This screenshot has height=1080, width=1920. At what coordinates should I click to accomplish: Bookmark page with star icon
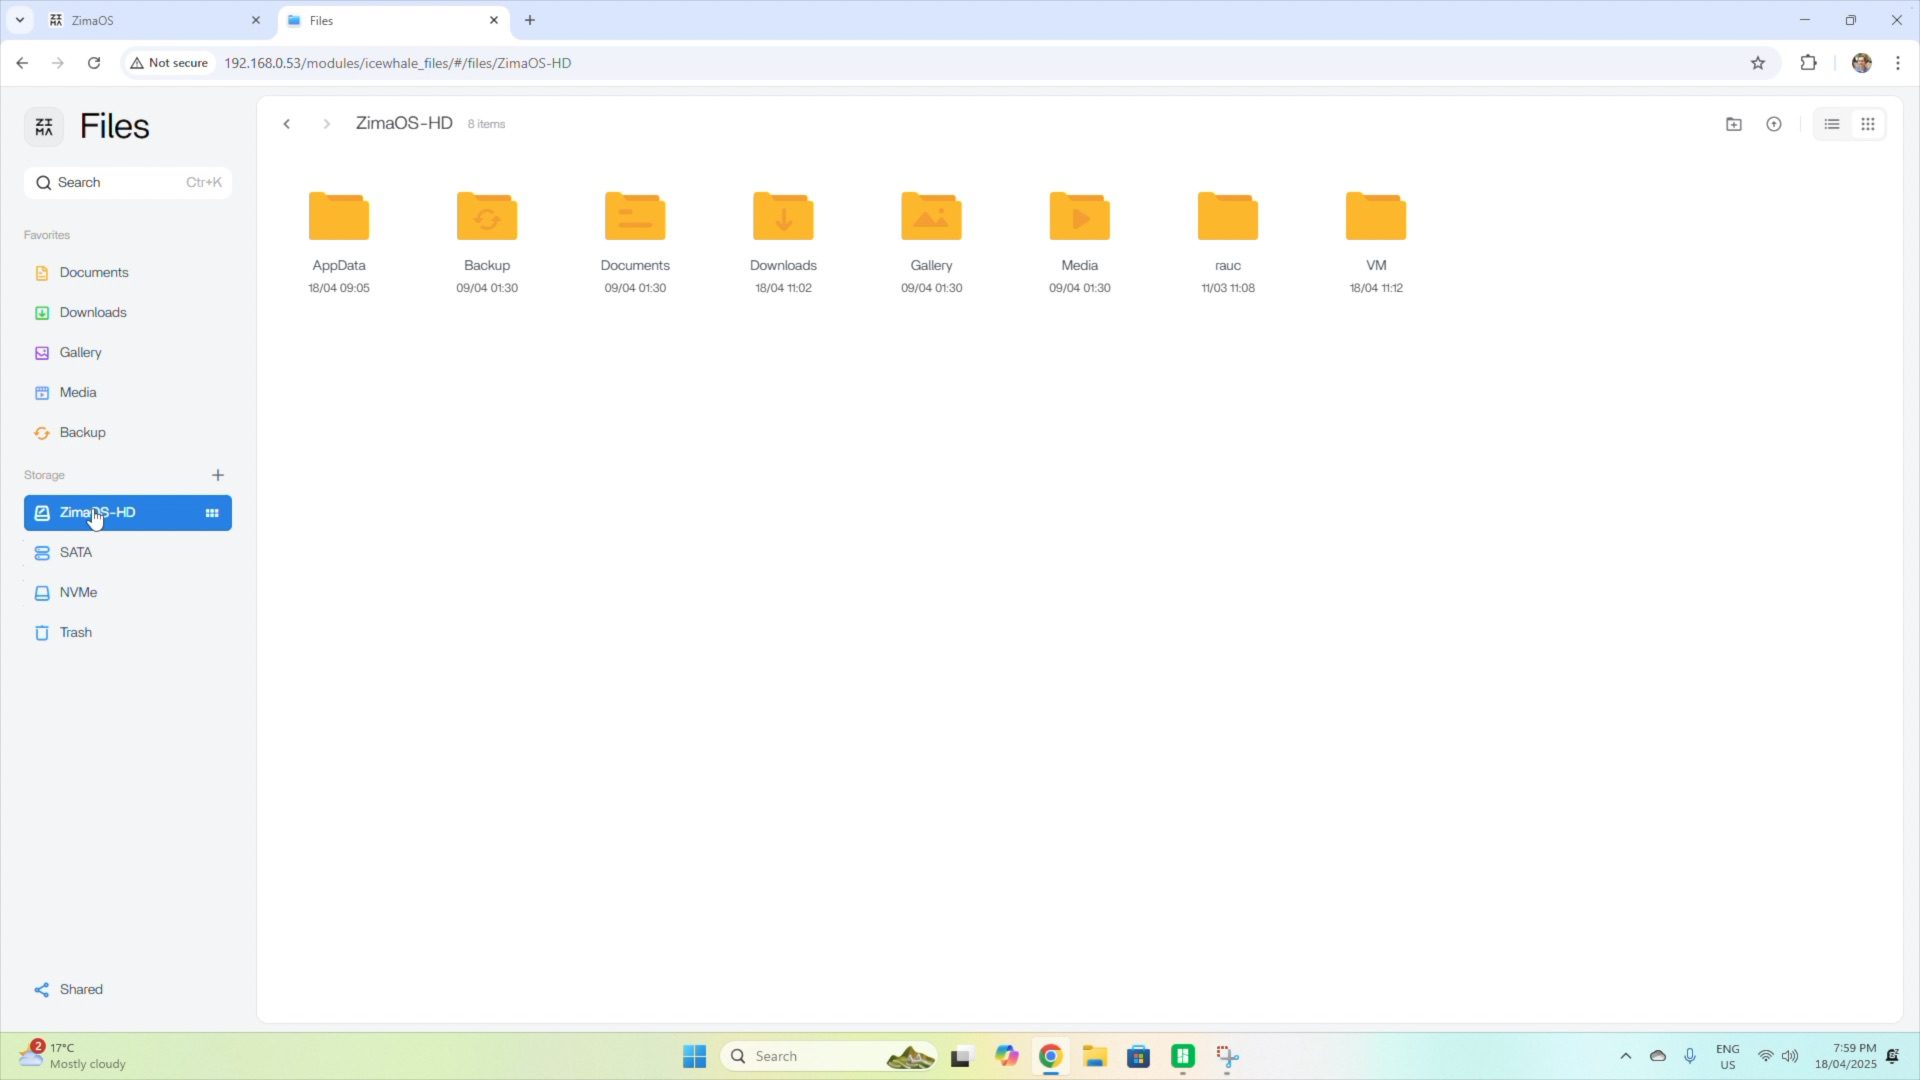[1758, 63]
